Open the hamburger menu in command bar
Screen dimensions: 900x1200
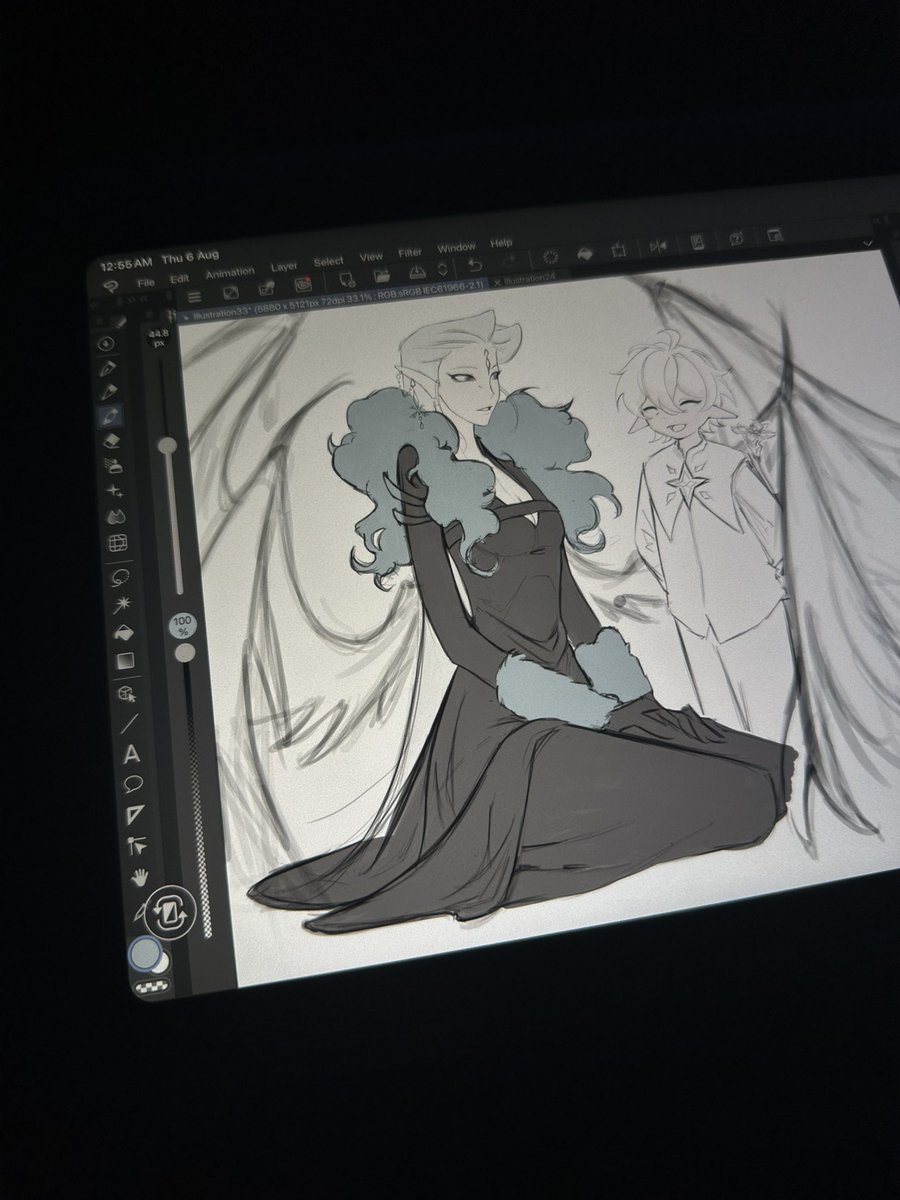pos(195,297)
